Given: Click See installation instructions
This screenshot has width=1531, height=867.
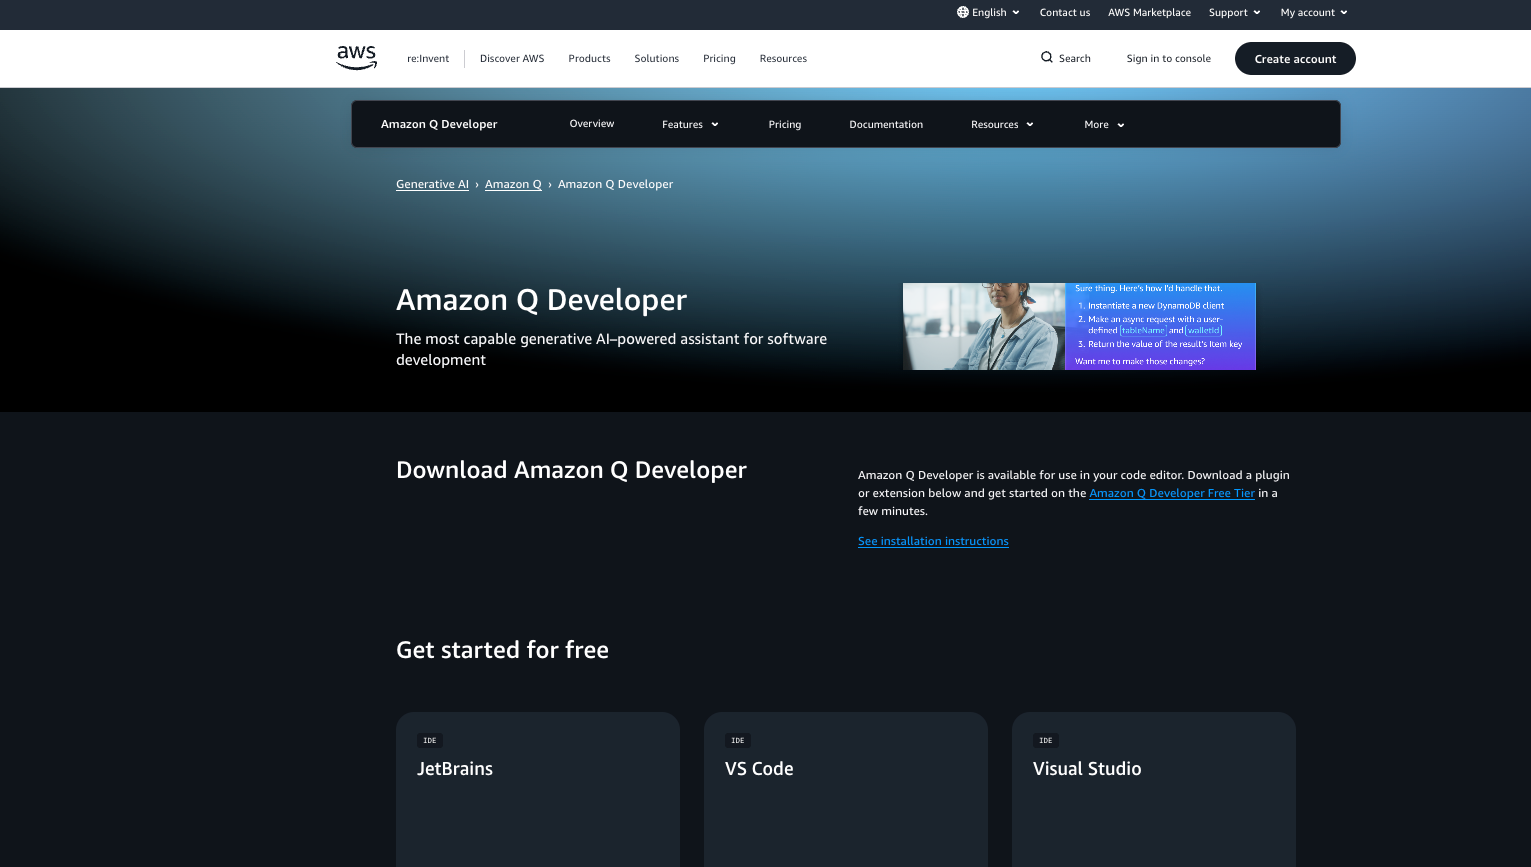Looking at the screenshot, I should (x=933, y=541).
